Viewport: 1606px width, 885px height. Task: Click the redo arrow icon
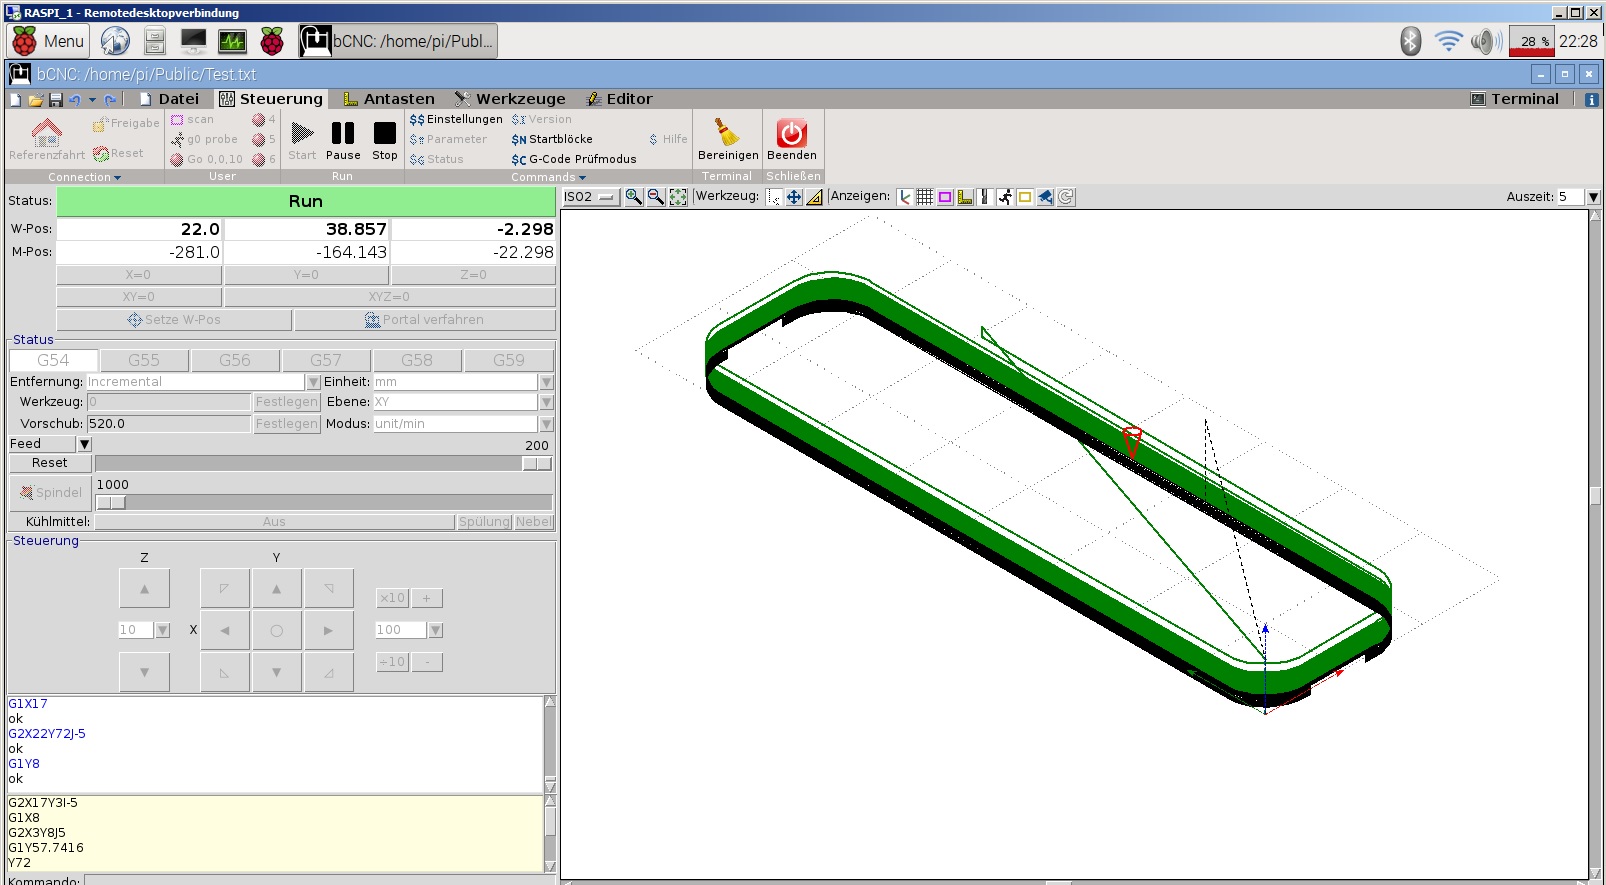tap(110, 99)
